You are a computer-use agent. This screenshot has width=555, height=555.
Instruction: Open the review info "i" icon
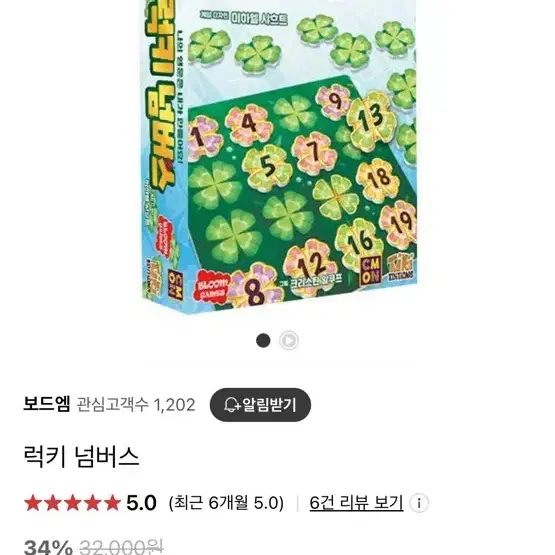tap(419, 503)
